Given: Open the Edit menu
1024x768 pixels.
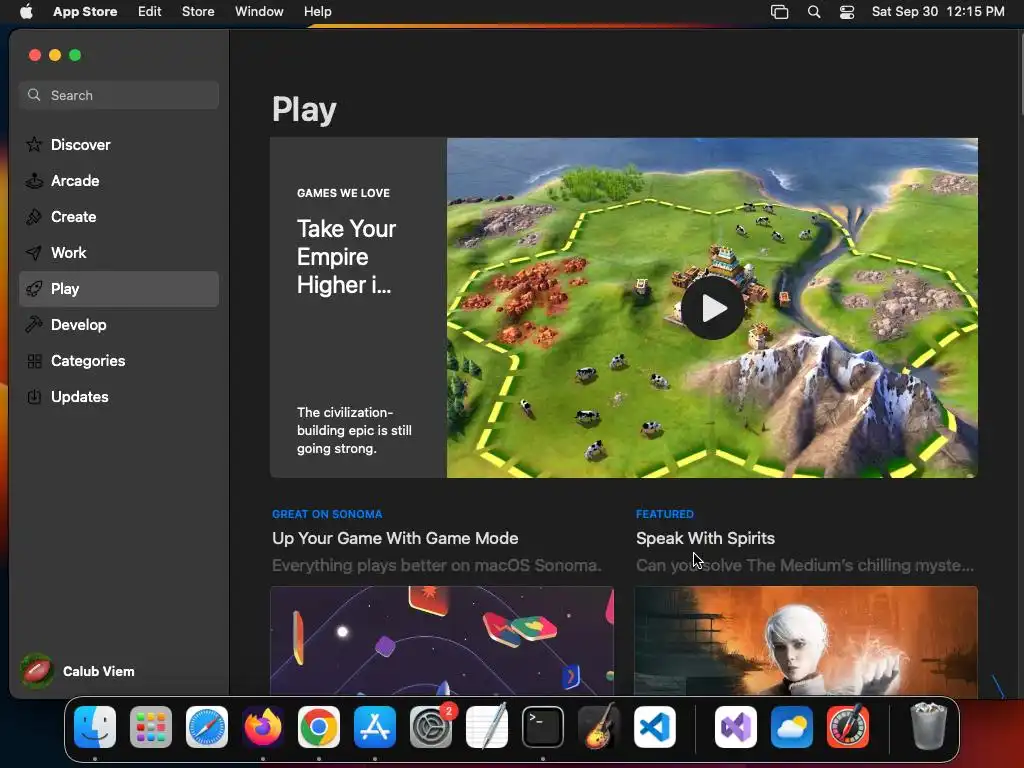Looking at the screenshot, I should point(150,12).
